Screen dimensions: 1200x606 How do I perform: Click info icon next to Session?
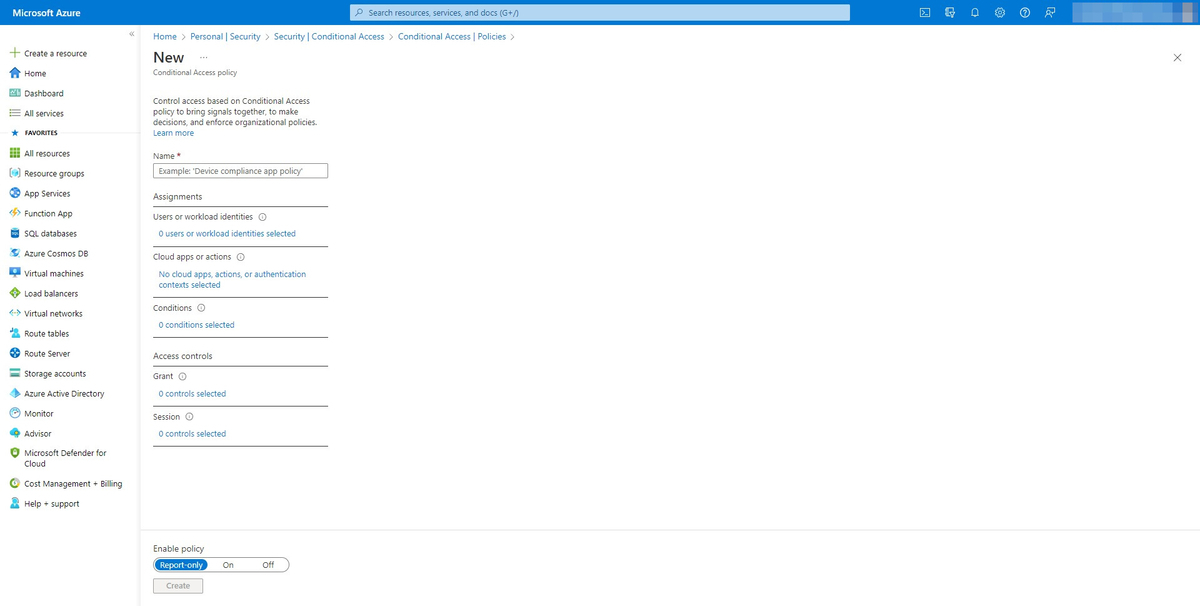(189, 417)
